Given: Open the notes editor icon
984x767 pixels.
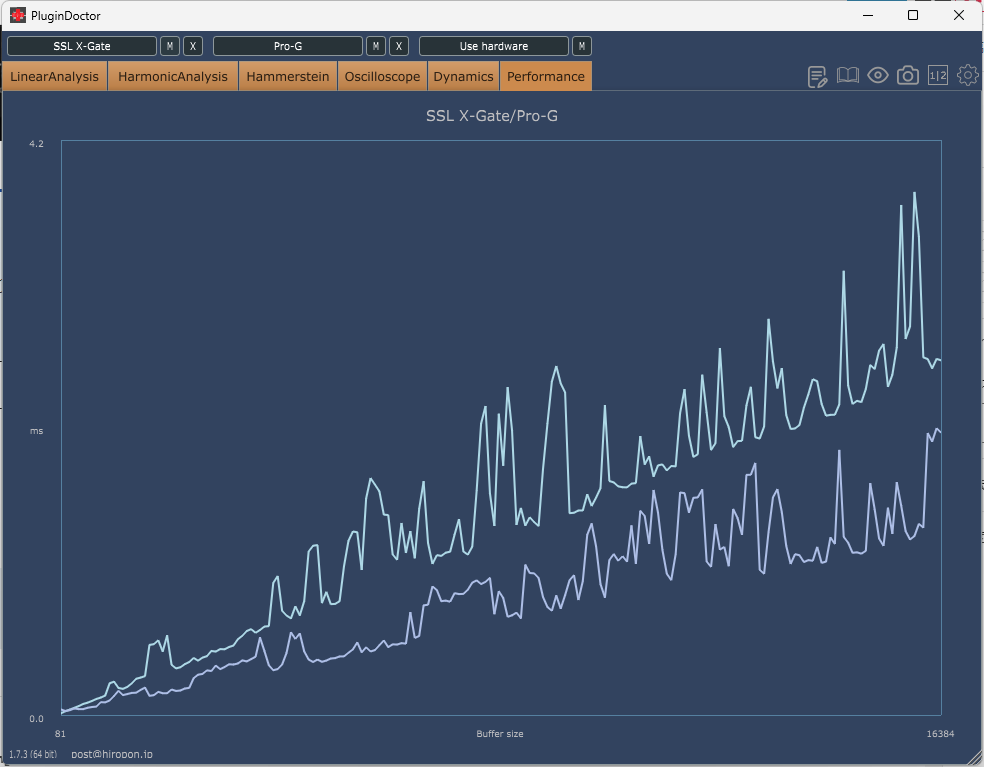Looking at the screenshot, I should [x=817, y=77].
